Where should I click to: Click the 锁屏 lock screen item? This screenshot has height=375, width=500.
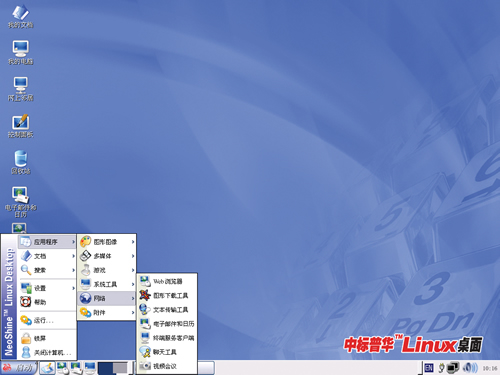(47, 338)
